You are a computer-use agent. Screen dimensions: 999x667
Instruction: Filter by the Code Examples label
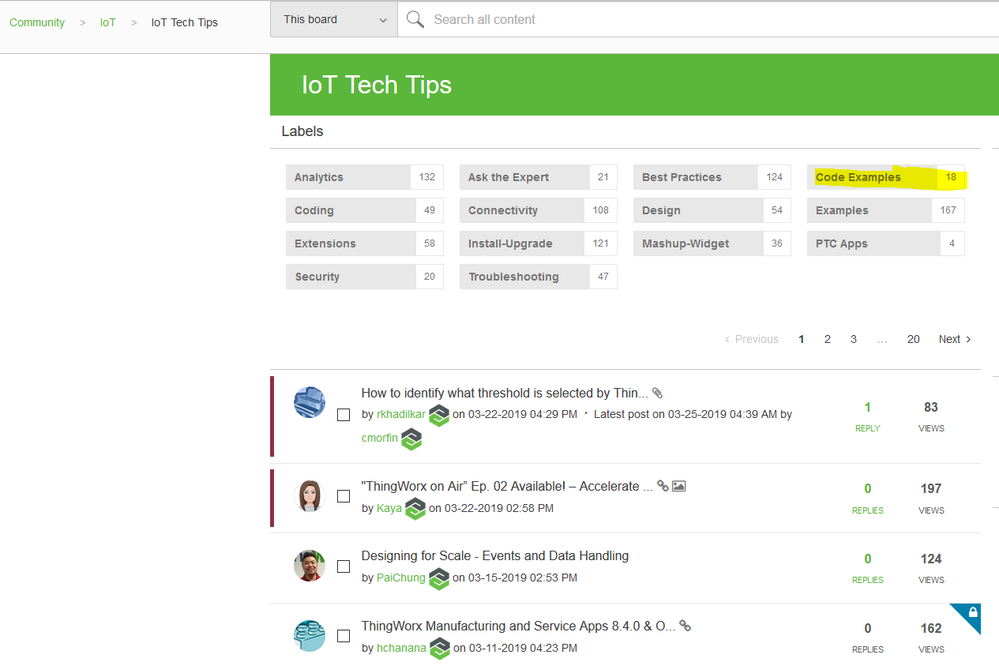click(886, 177)
